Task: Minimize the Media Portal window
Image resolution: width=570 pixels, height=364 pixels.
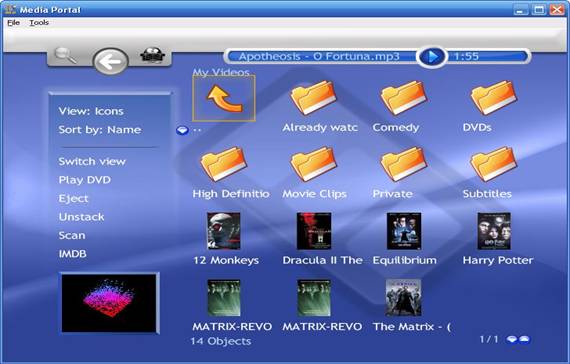Action: [x=521, y=10]
